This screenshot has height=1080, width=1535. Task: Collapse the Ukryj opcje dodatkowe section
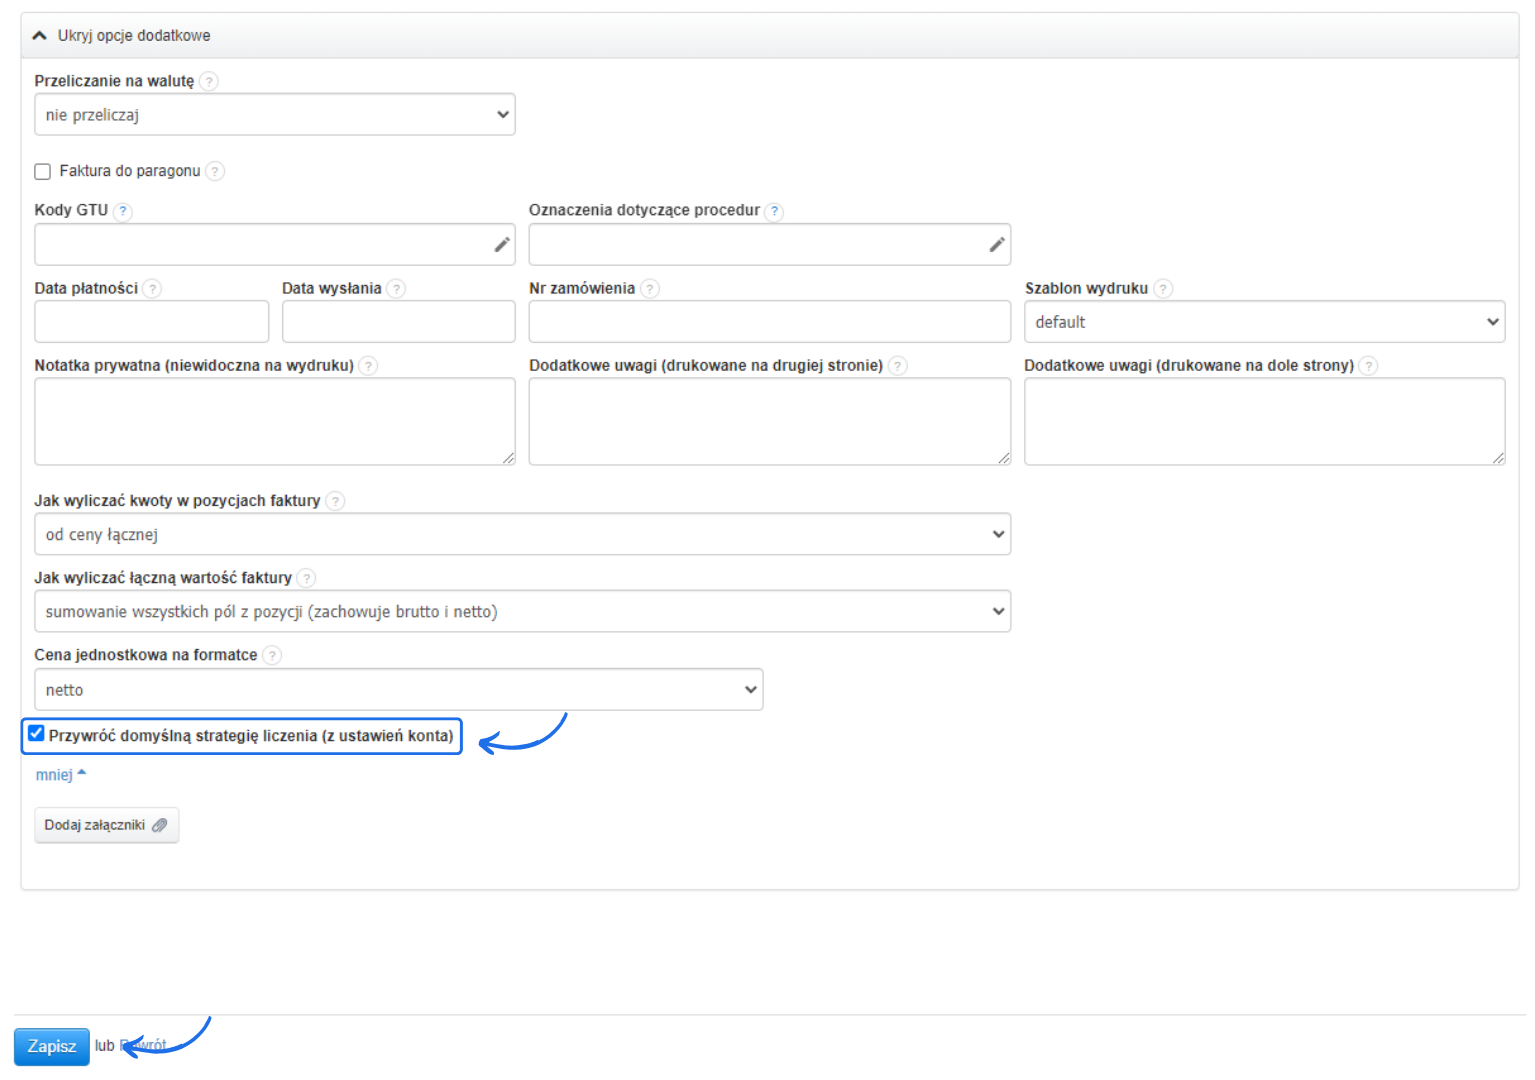[122, 36]
